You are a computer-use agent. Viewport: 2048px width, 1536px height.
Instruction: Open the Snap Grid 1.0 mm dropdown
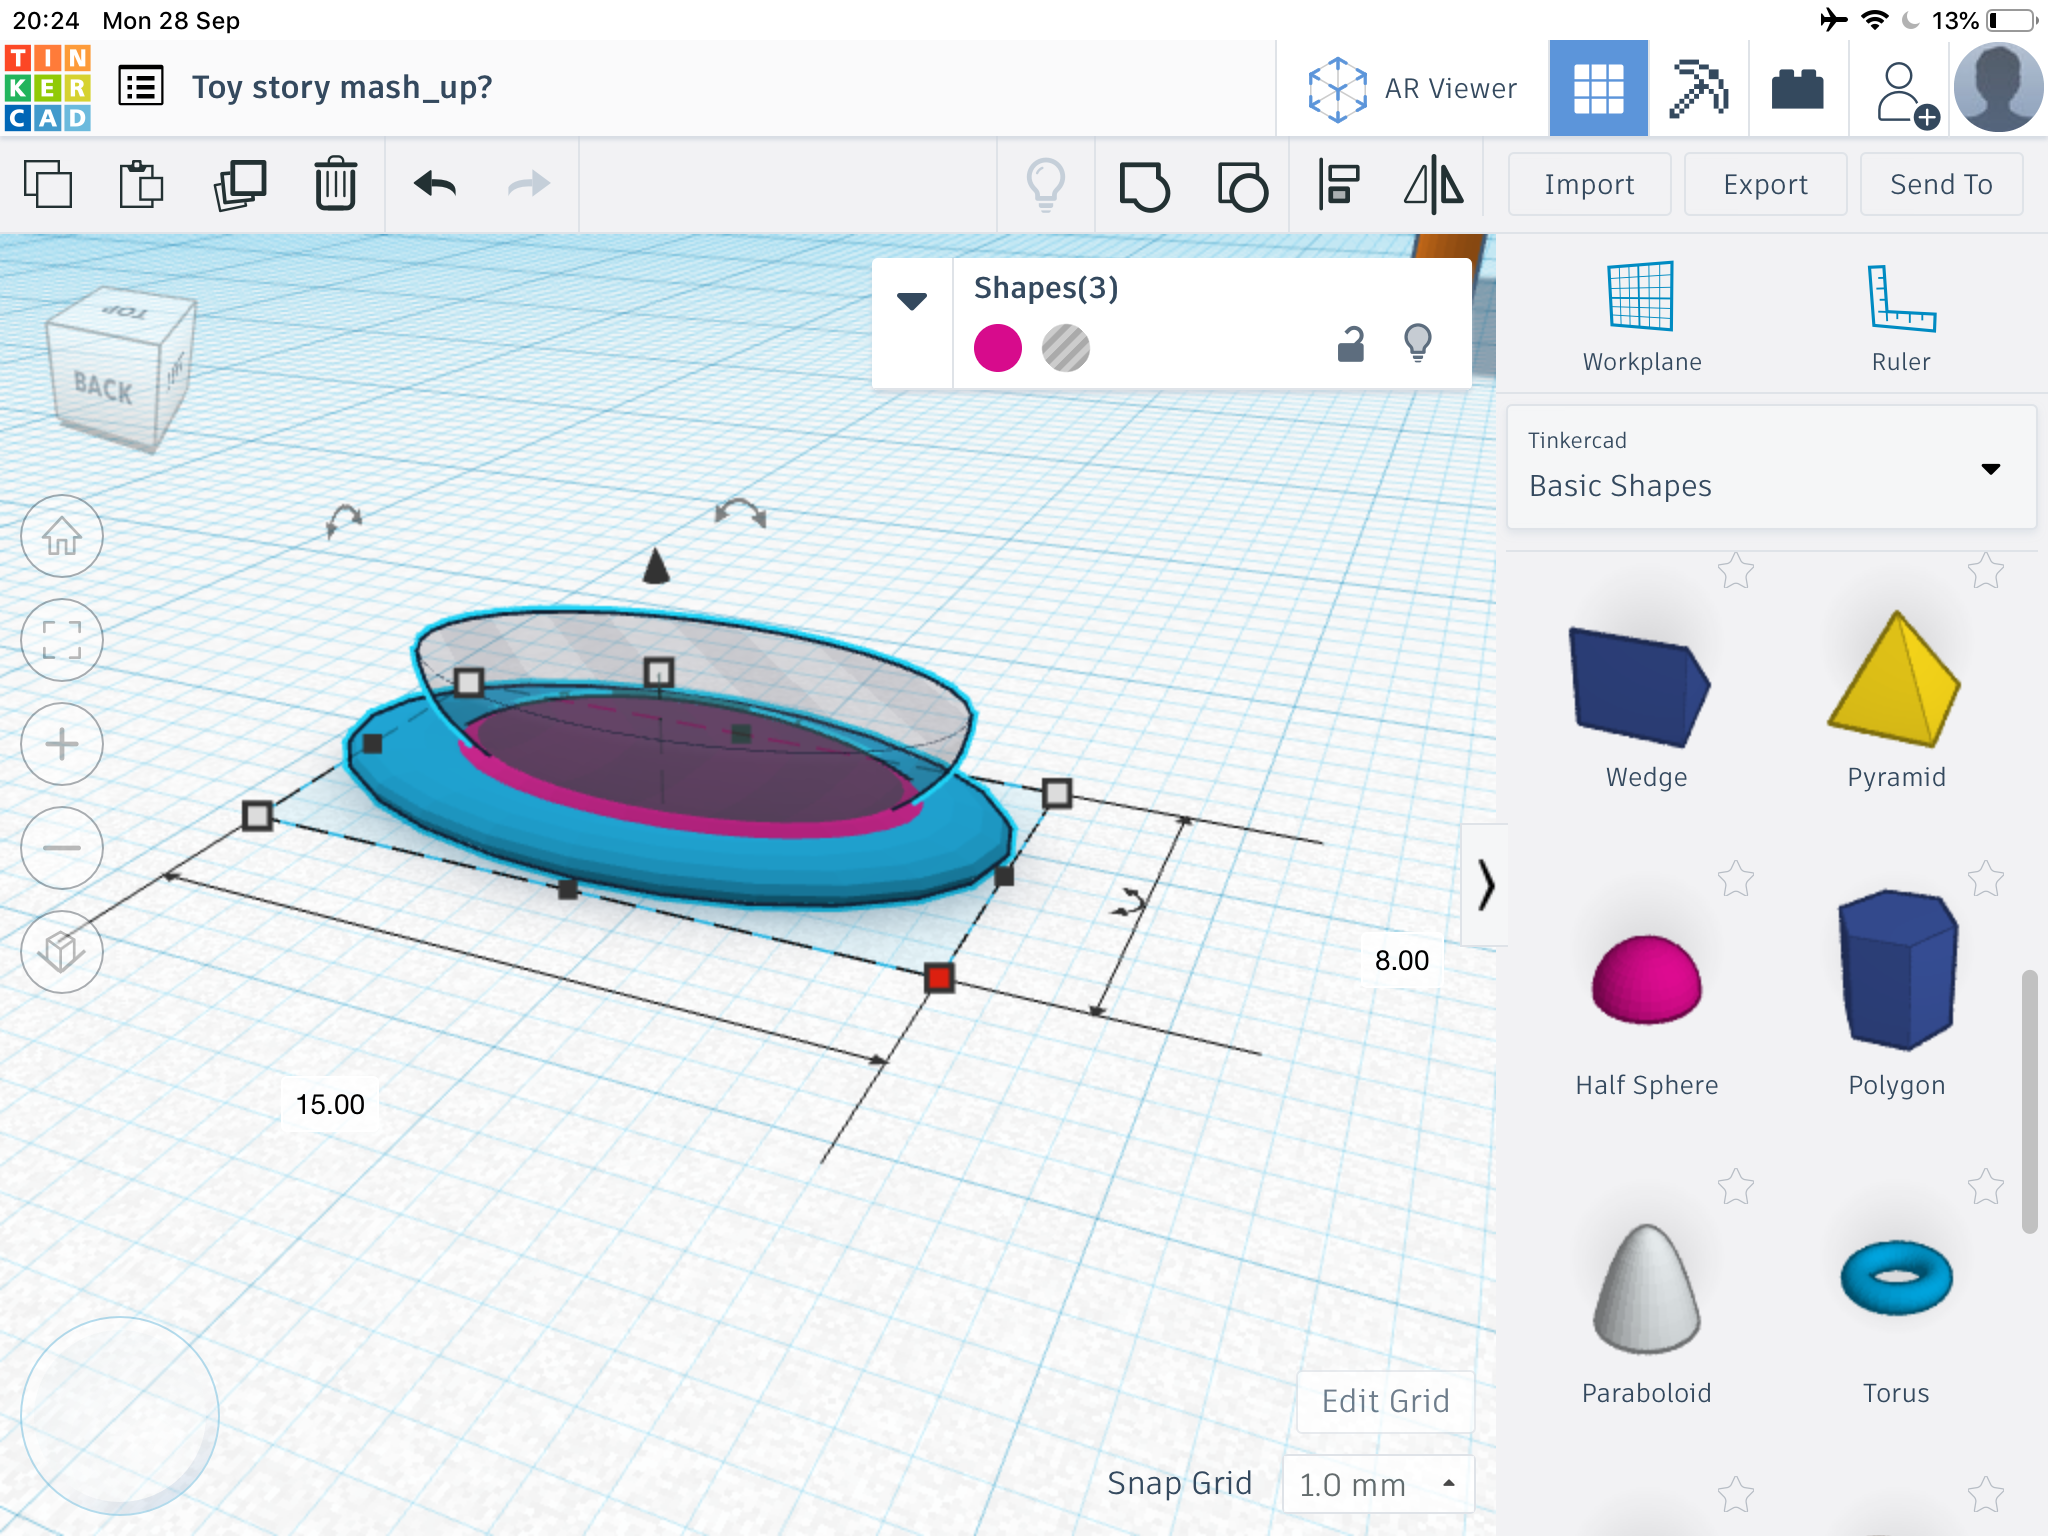point(1378,1484)
